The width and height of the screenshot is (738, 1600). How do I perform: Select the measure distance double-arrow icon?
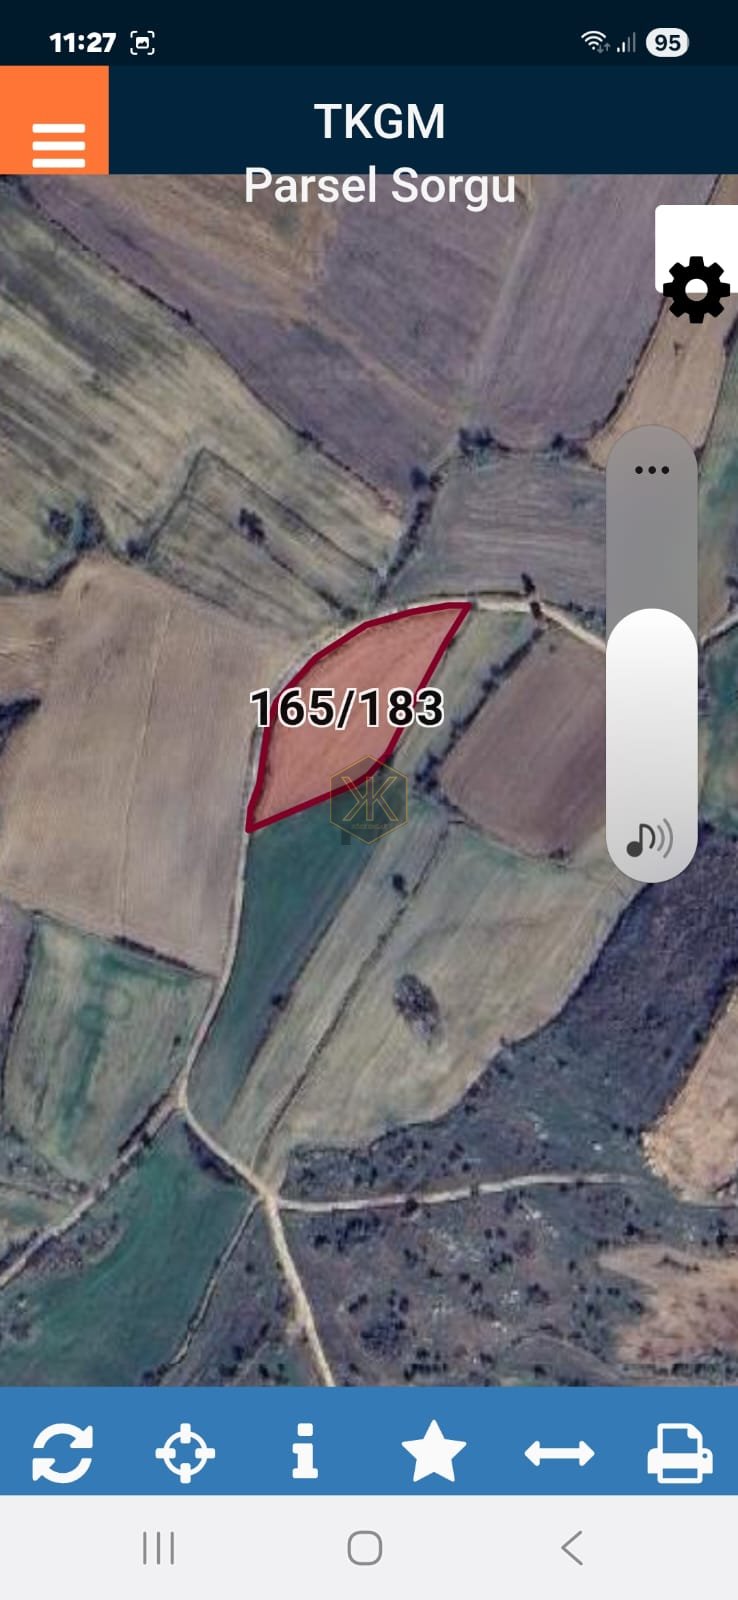(x=559, y=1453)
